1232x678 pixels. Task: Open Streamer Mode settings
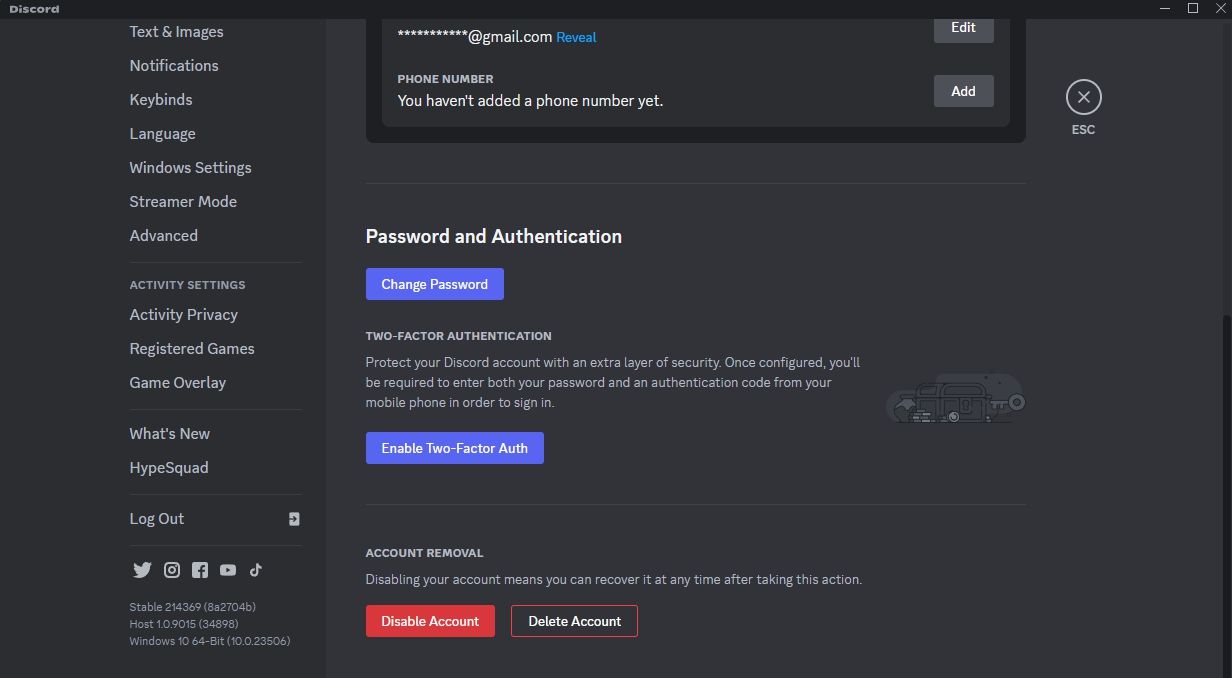click(x=183, y=201)
